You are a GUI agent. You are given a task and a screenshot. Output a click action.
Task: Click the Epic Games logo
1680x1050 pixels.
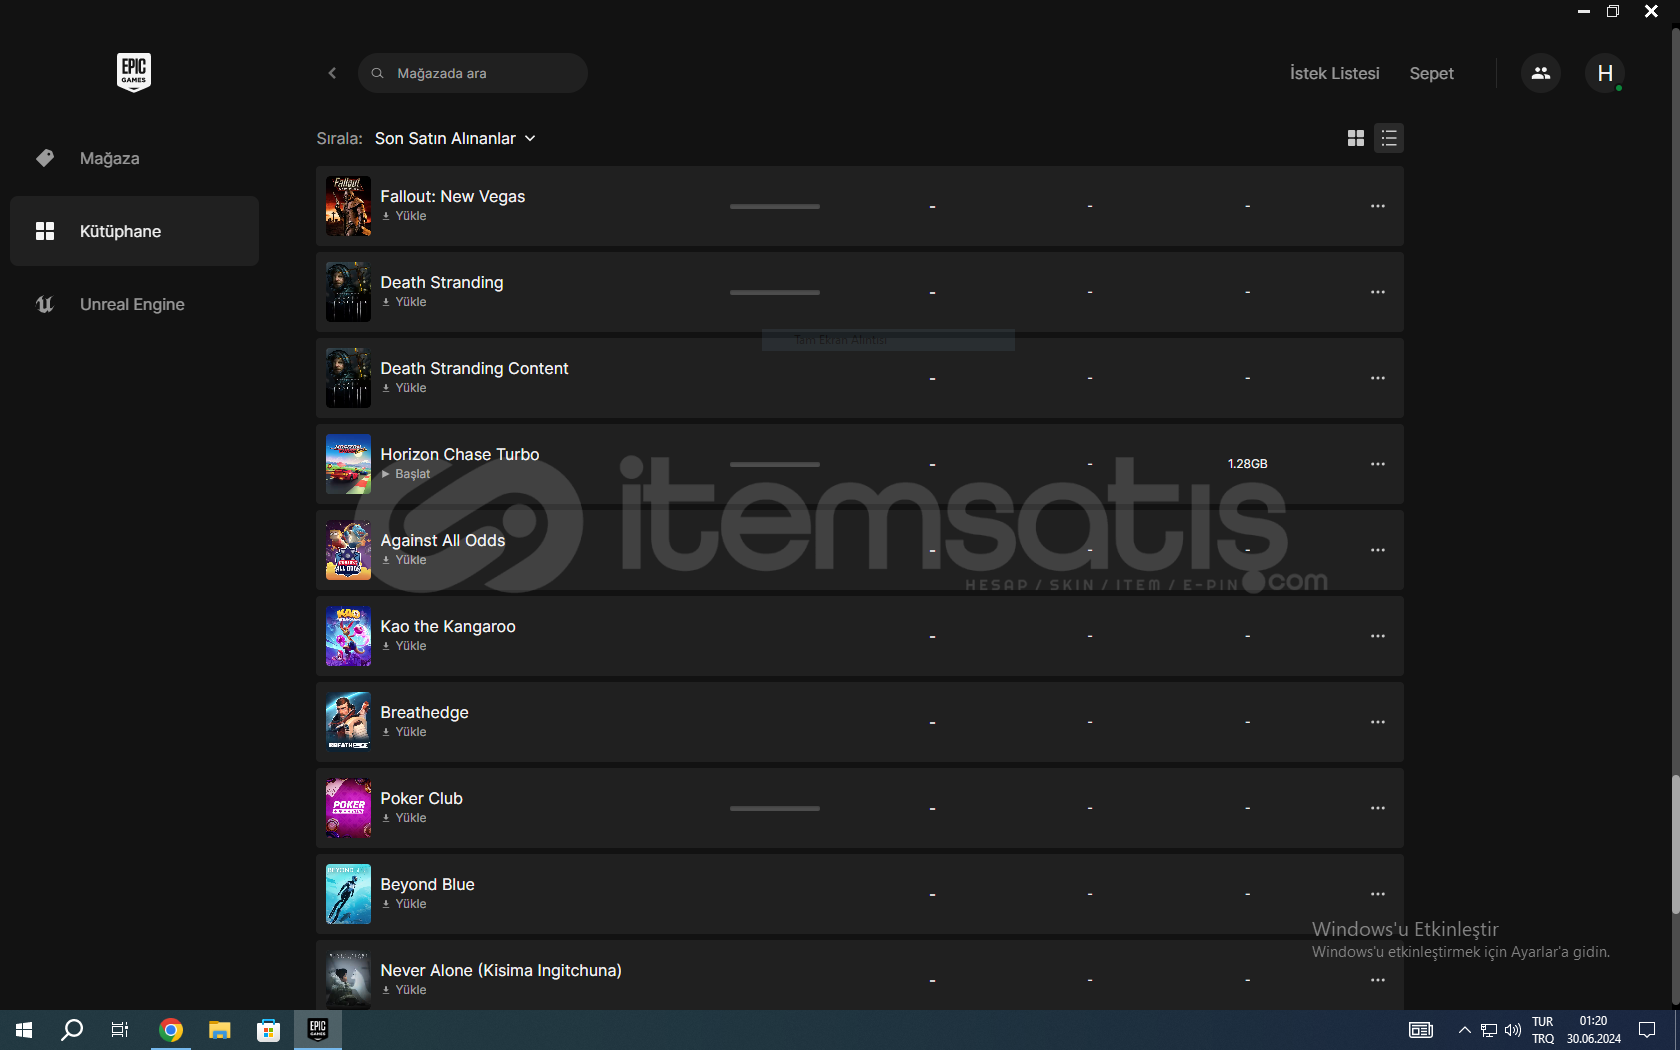[x=134, y=72]
